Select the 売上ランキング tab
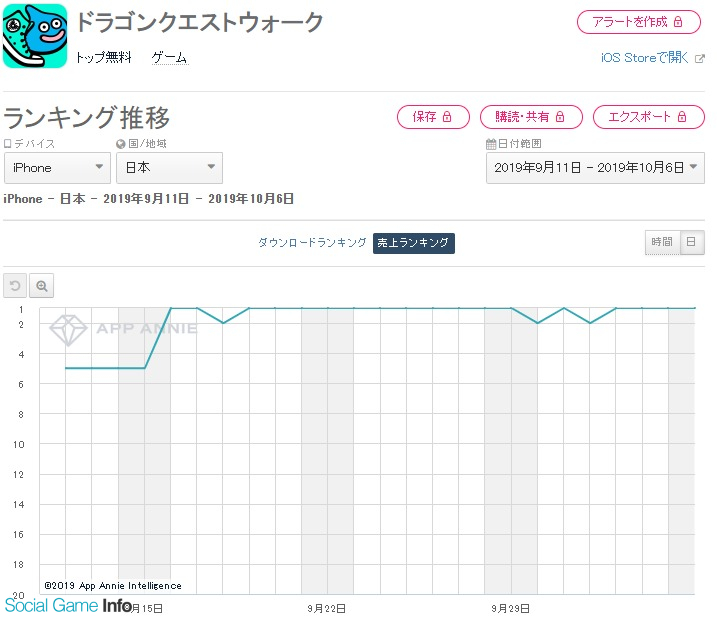 coord(414,243)
